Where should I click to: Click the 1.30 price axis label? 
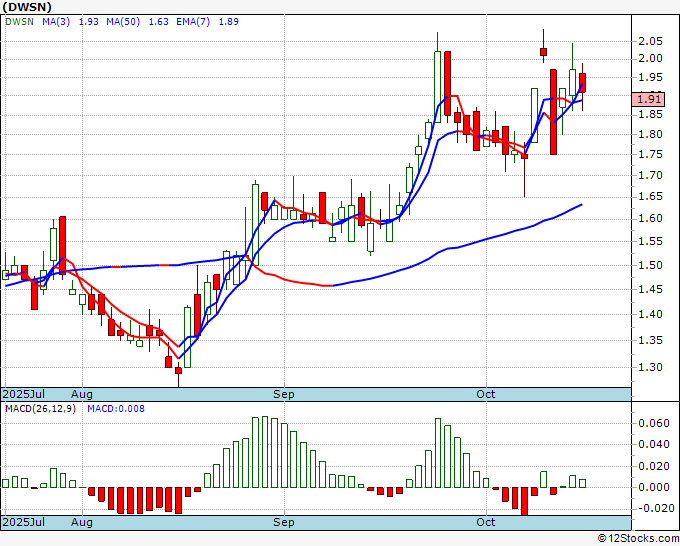pos(651,367)
